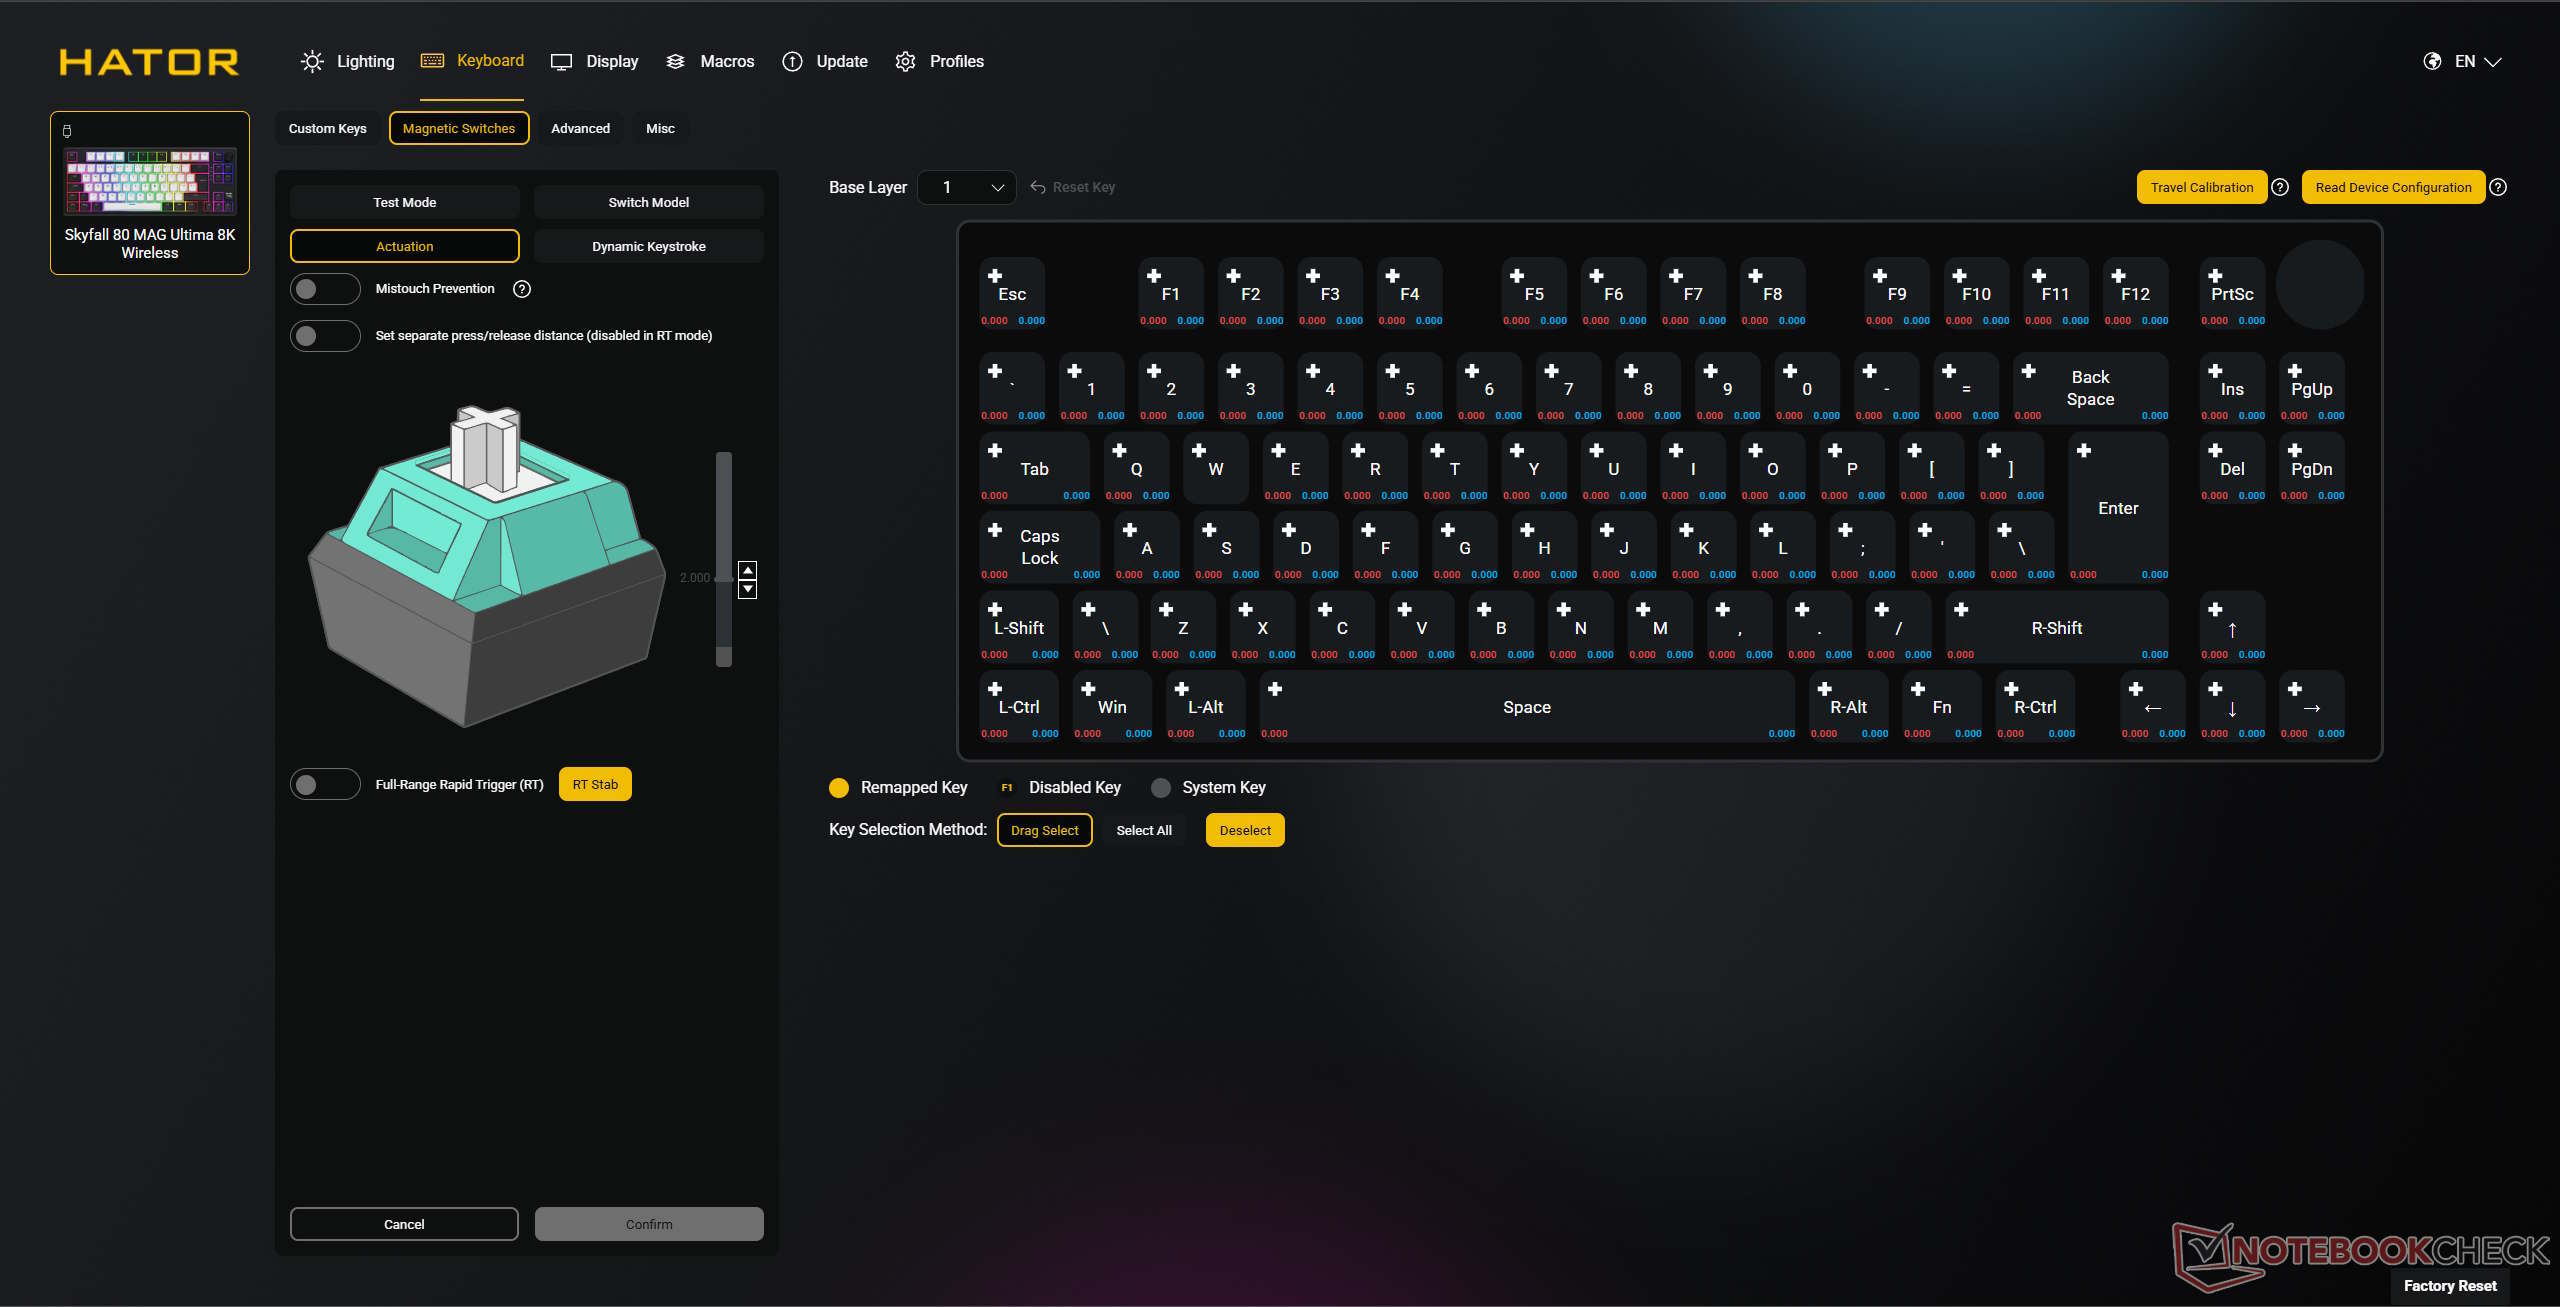This screenshot has height=1307, width=2560.
Task: Enable Full-Range Rapid Trigger toggle
Action: [324, 784]
